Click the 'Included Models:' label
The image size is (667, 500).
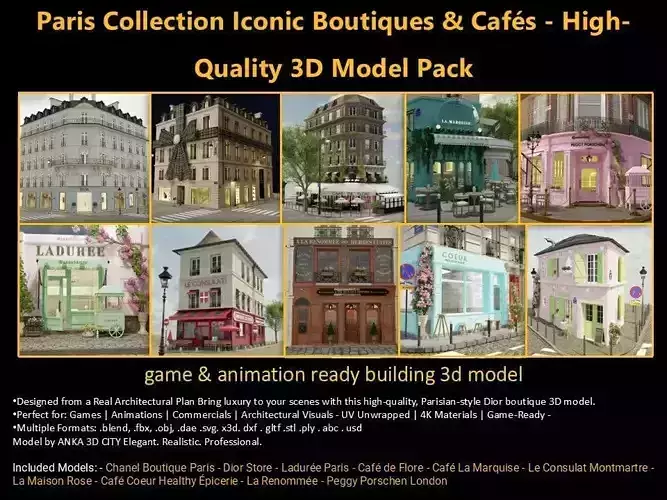click(x=55, y=468)
